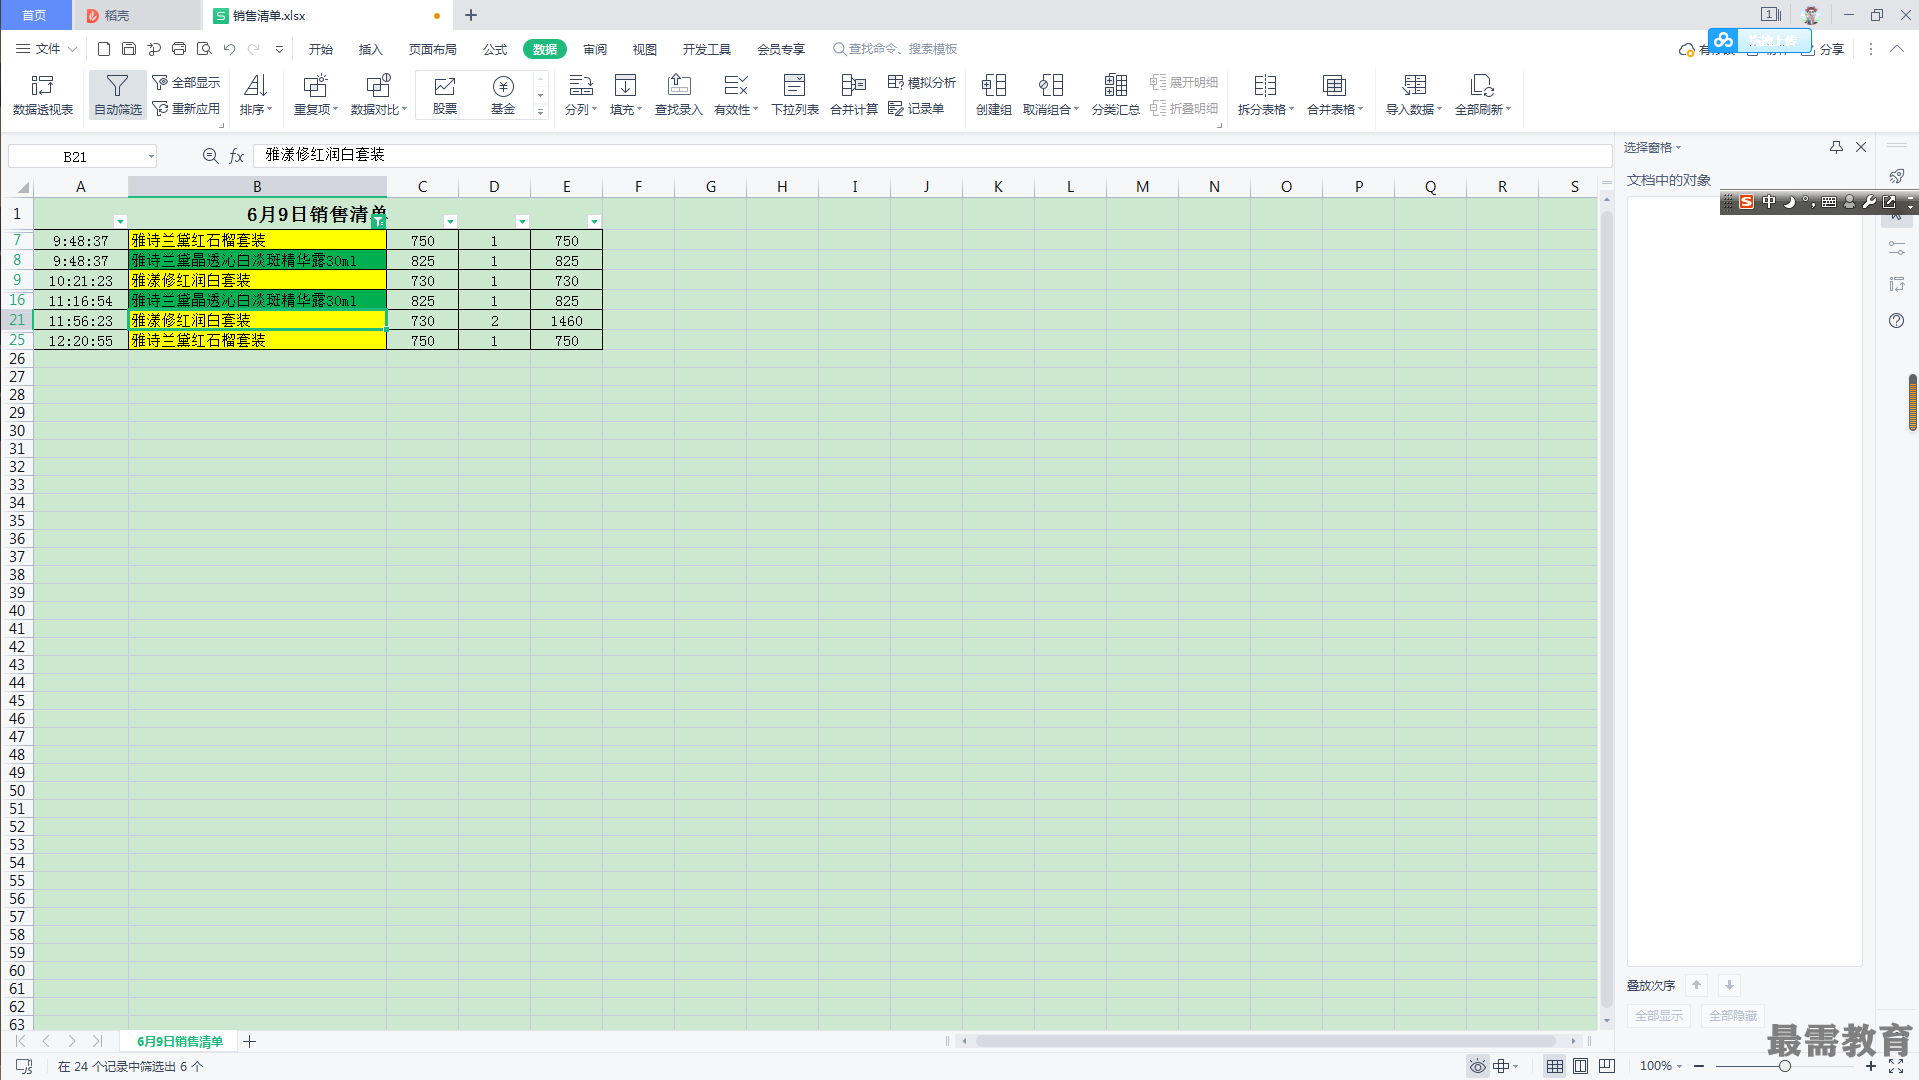Open filter dropdown arrow in column D header

[522, 221]
